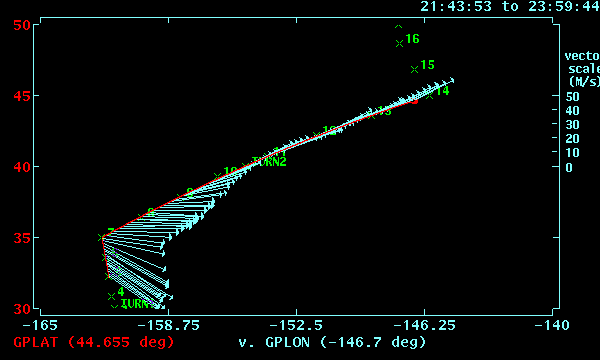The image size is (600, 360).
Task: Click the (M/s) units label
Action: click(x=584, y=81)
